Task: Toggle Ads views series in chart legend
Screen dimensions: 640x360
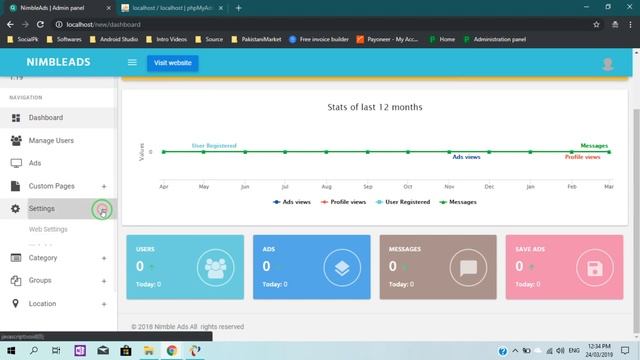Action: pos(292,202)
